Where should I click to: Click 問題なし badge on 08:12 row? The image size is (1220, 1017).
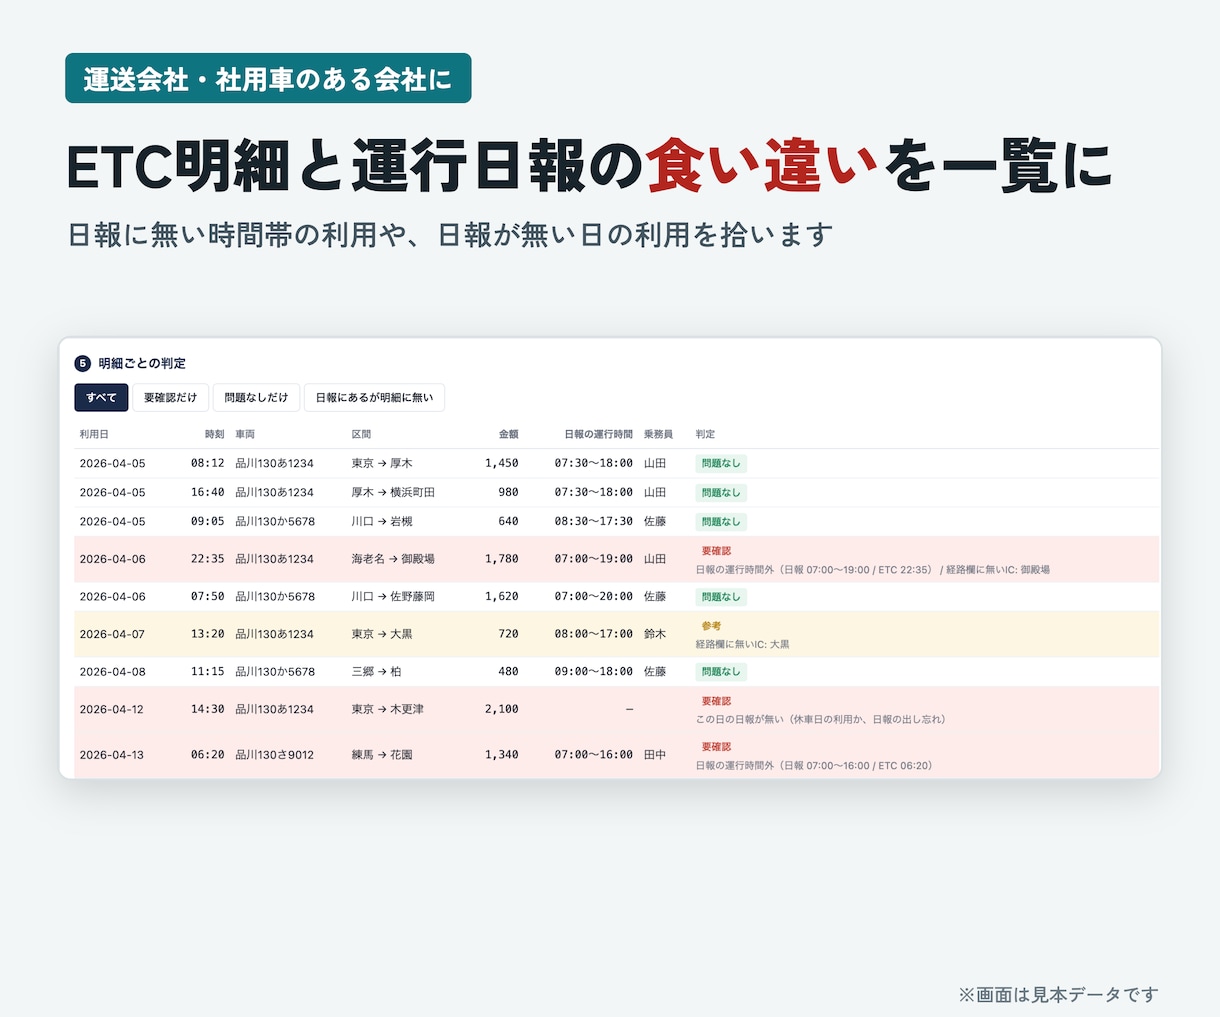(721, 463)
